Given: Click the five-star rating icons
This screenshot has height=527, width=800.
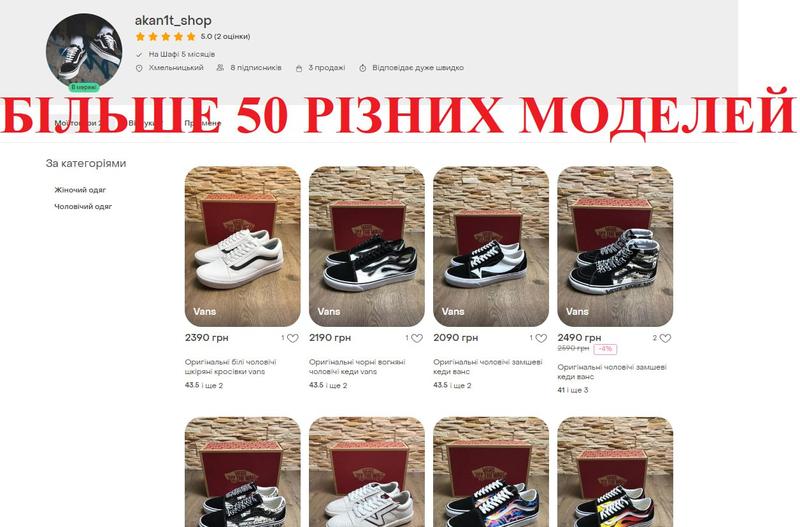Looking at the screenshot, I should point(166,37).
